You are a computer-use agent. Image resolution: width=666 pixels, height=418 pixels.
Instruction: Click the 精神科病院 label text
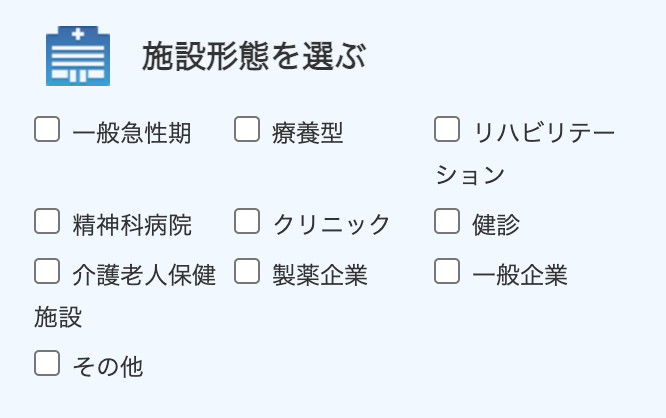point(132,225)
